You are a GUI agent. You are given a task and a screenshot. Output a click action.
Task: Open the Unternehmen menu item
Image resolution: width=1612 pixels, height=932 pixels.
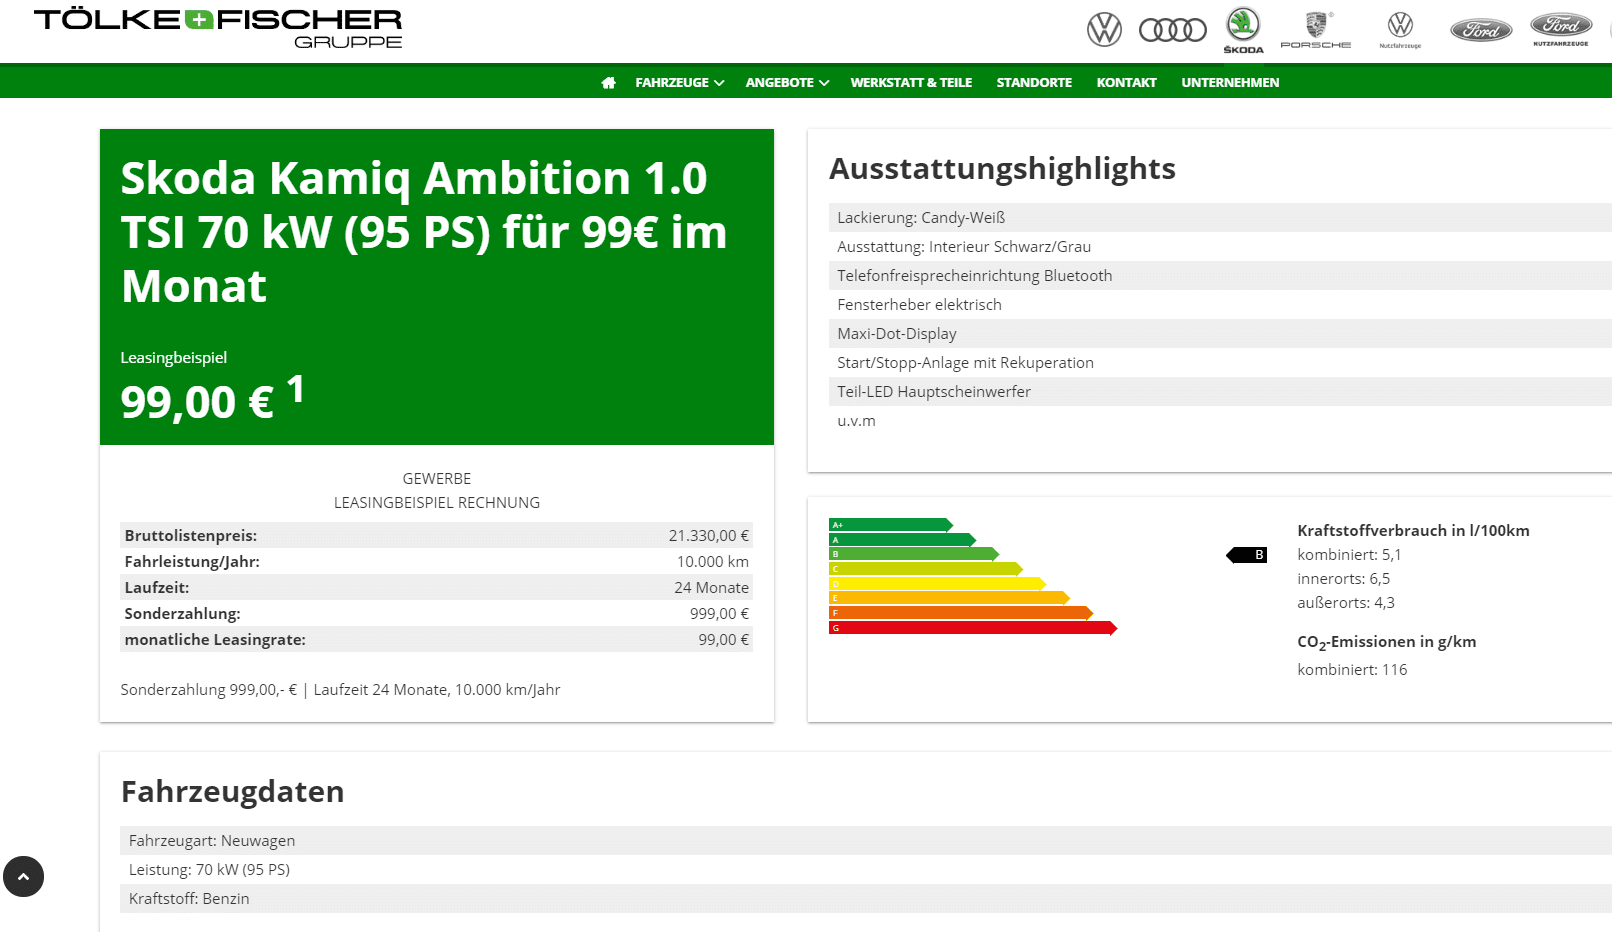click(1230, 83)
